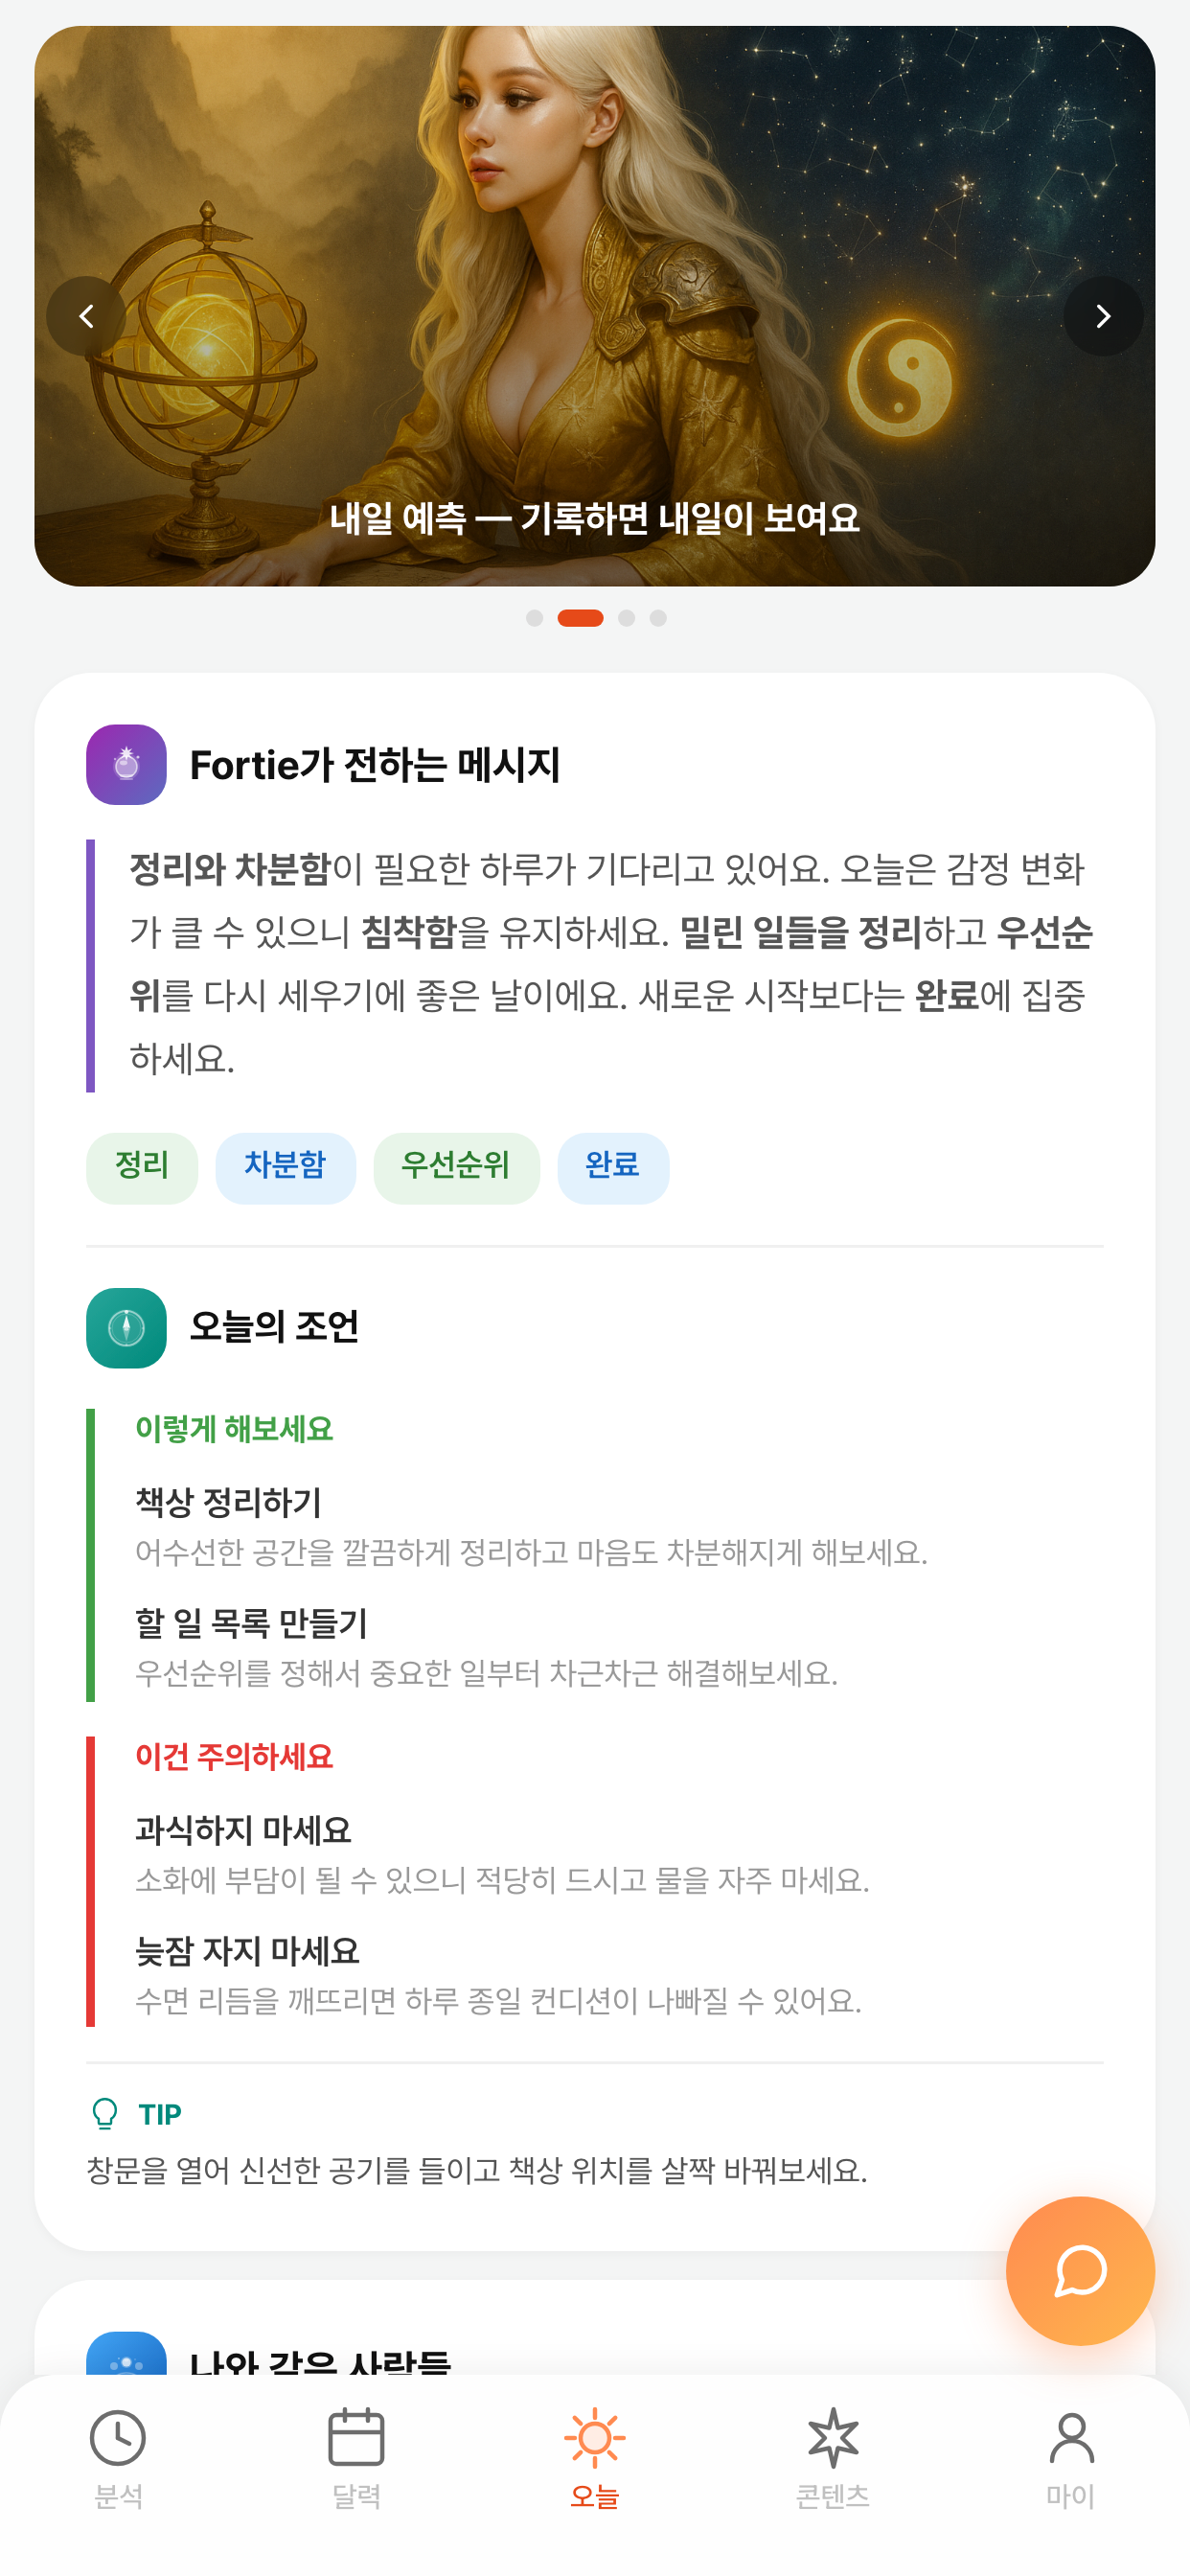Tap the lightbulb icon next to TIP
Viewport: 1190px width, 2576px height.
[x=104, y=2114]
